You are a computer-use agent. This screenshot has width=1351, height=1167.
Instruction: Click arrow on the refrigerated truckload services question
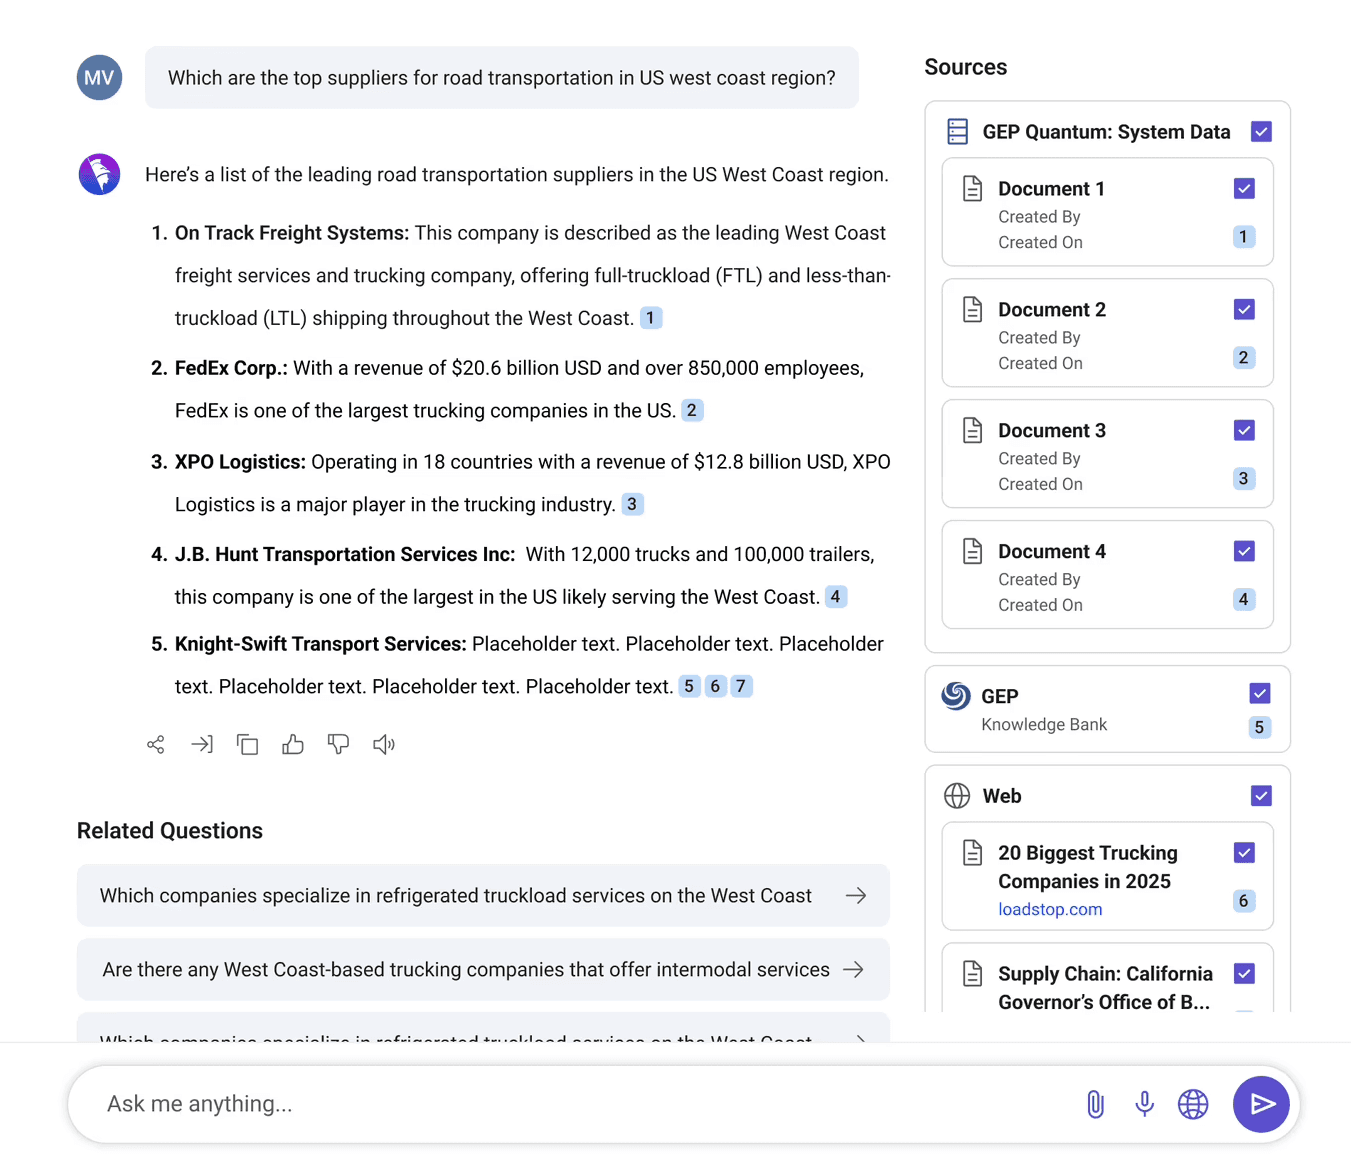coord(856,896)
